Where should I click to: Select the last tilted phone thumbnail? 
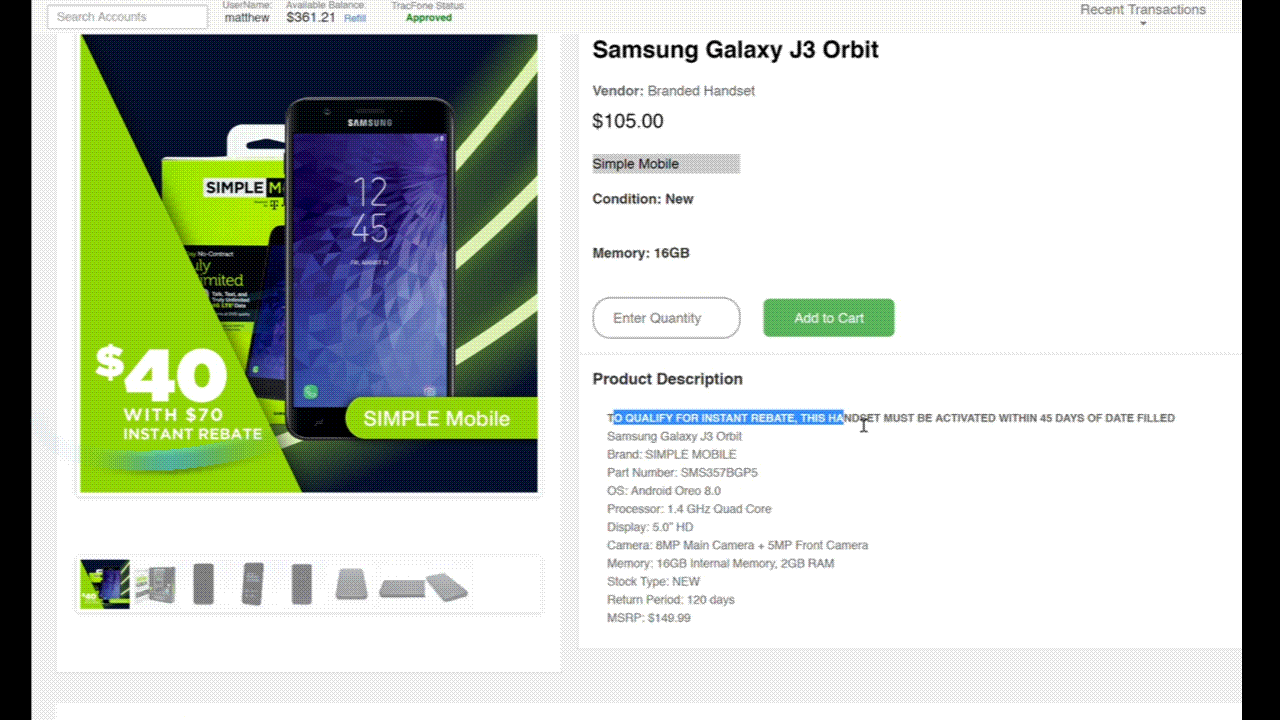pyautogui.click(x=447, y=586)
